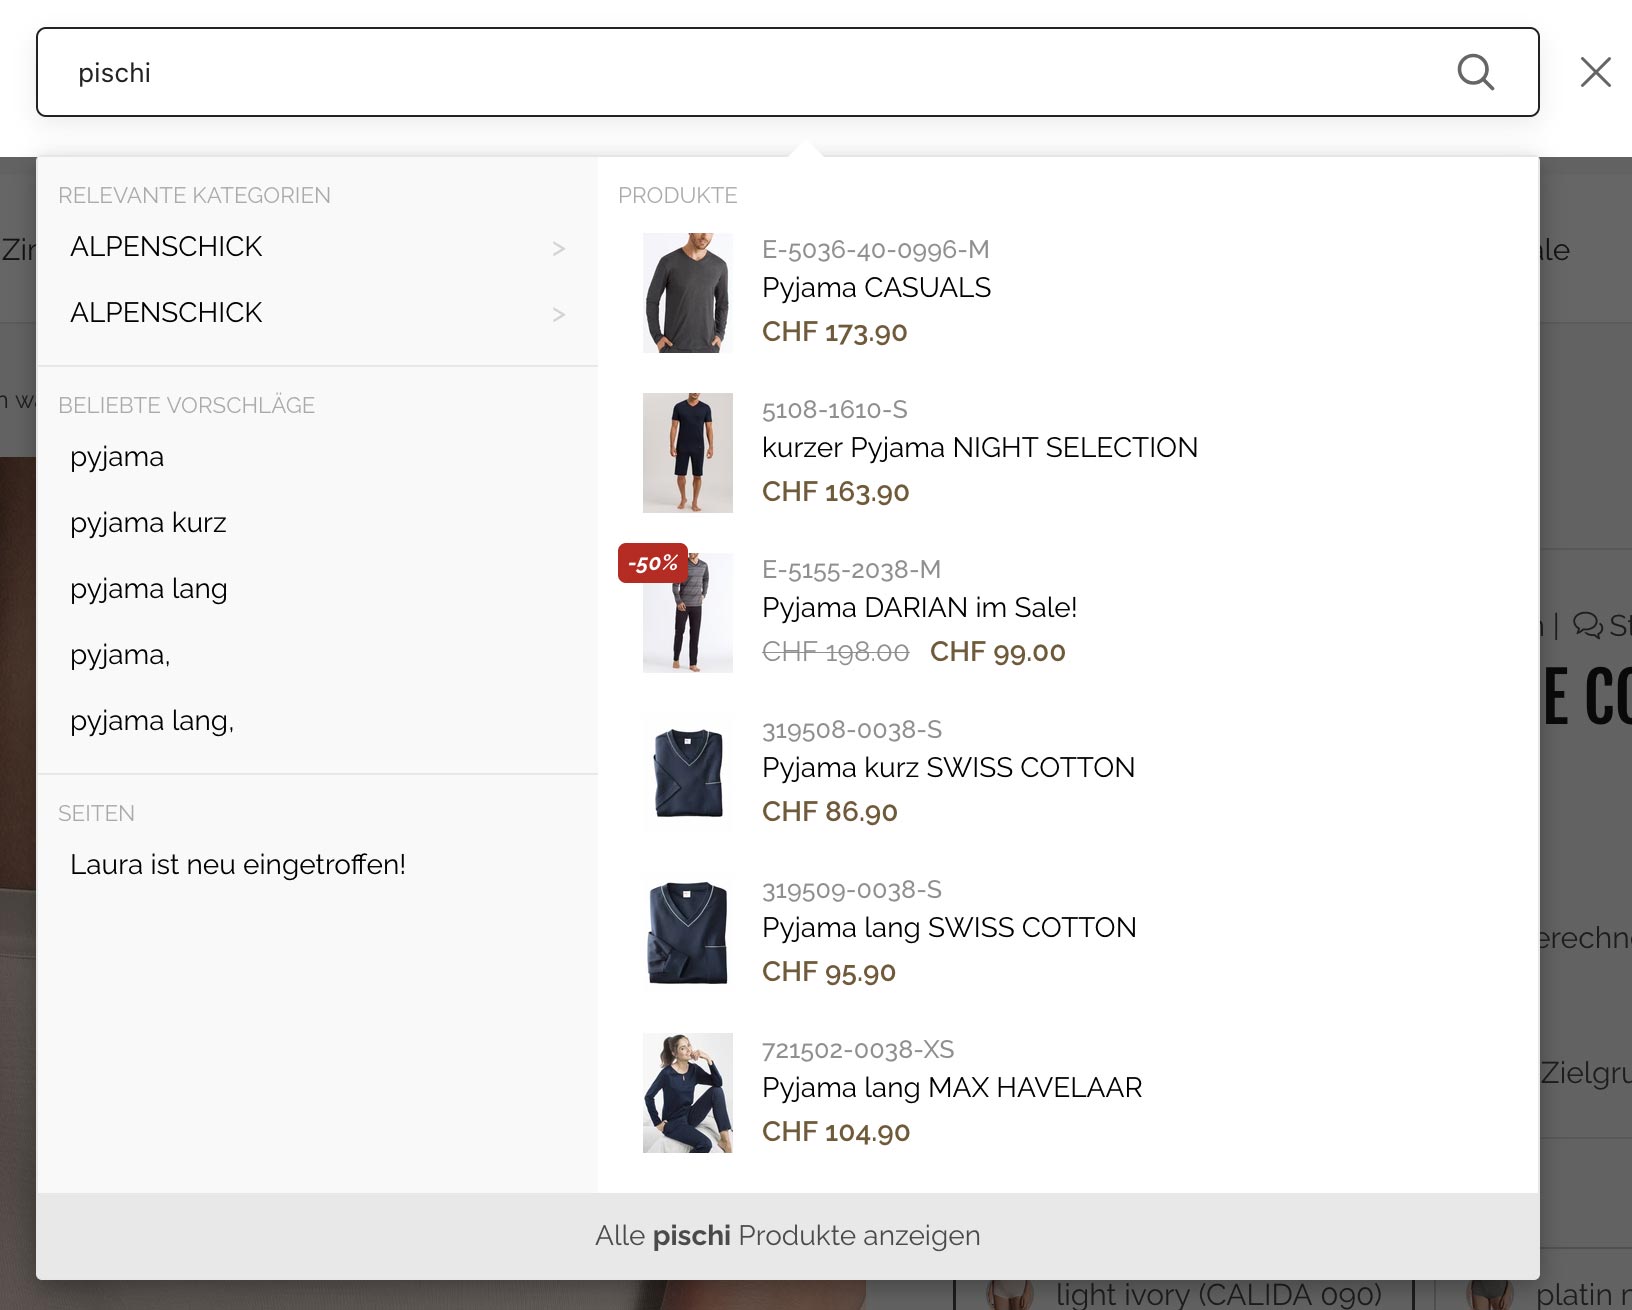This screenshot has height=1310, width=1632.
Task: Open the Pyjama DARIAN thumbnail image
Action: pyautogui.click(x=688, y=613)
